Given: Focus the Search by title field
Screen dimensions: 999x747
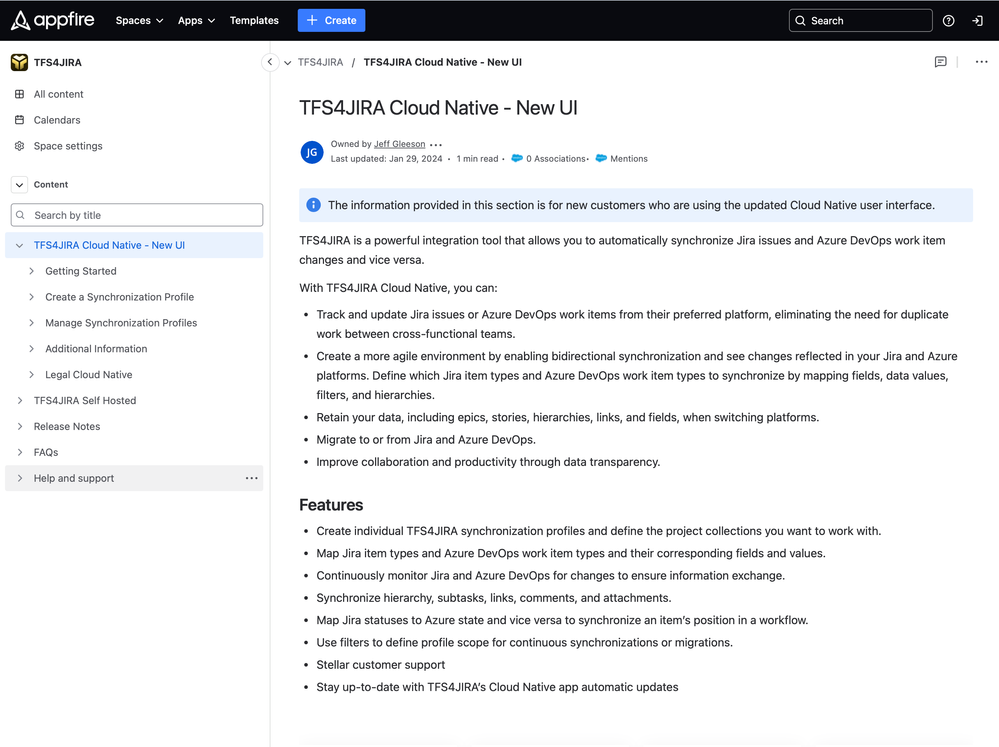Looking at the screenshot, I should [x=137, y=215].
